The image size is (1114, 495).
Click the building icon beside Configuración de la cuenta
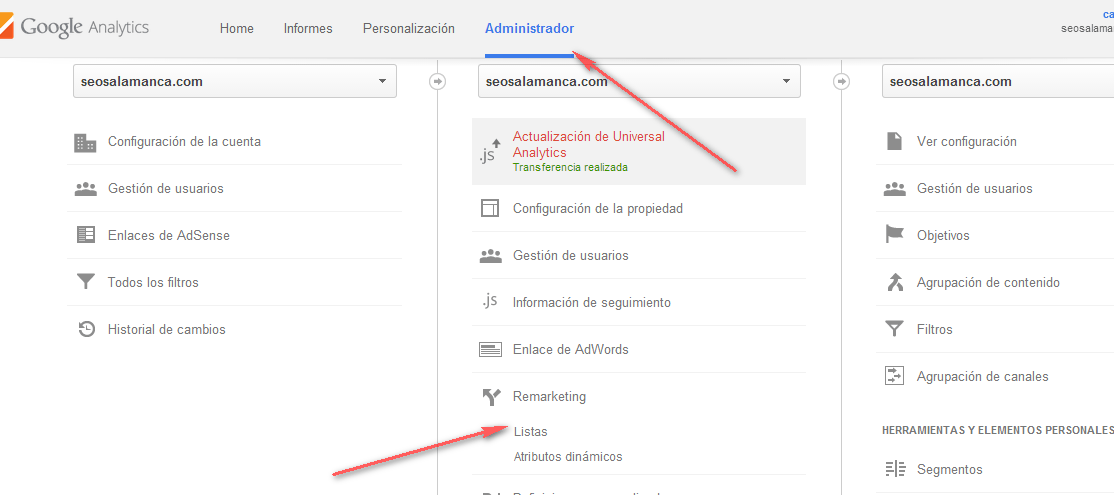(85, 142)
